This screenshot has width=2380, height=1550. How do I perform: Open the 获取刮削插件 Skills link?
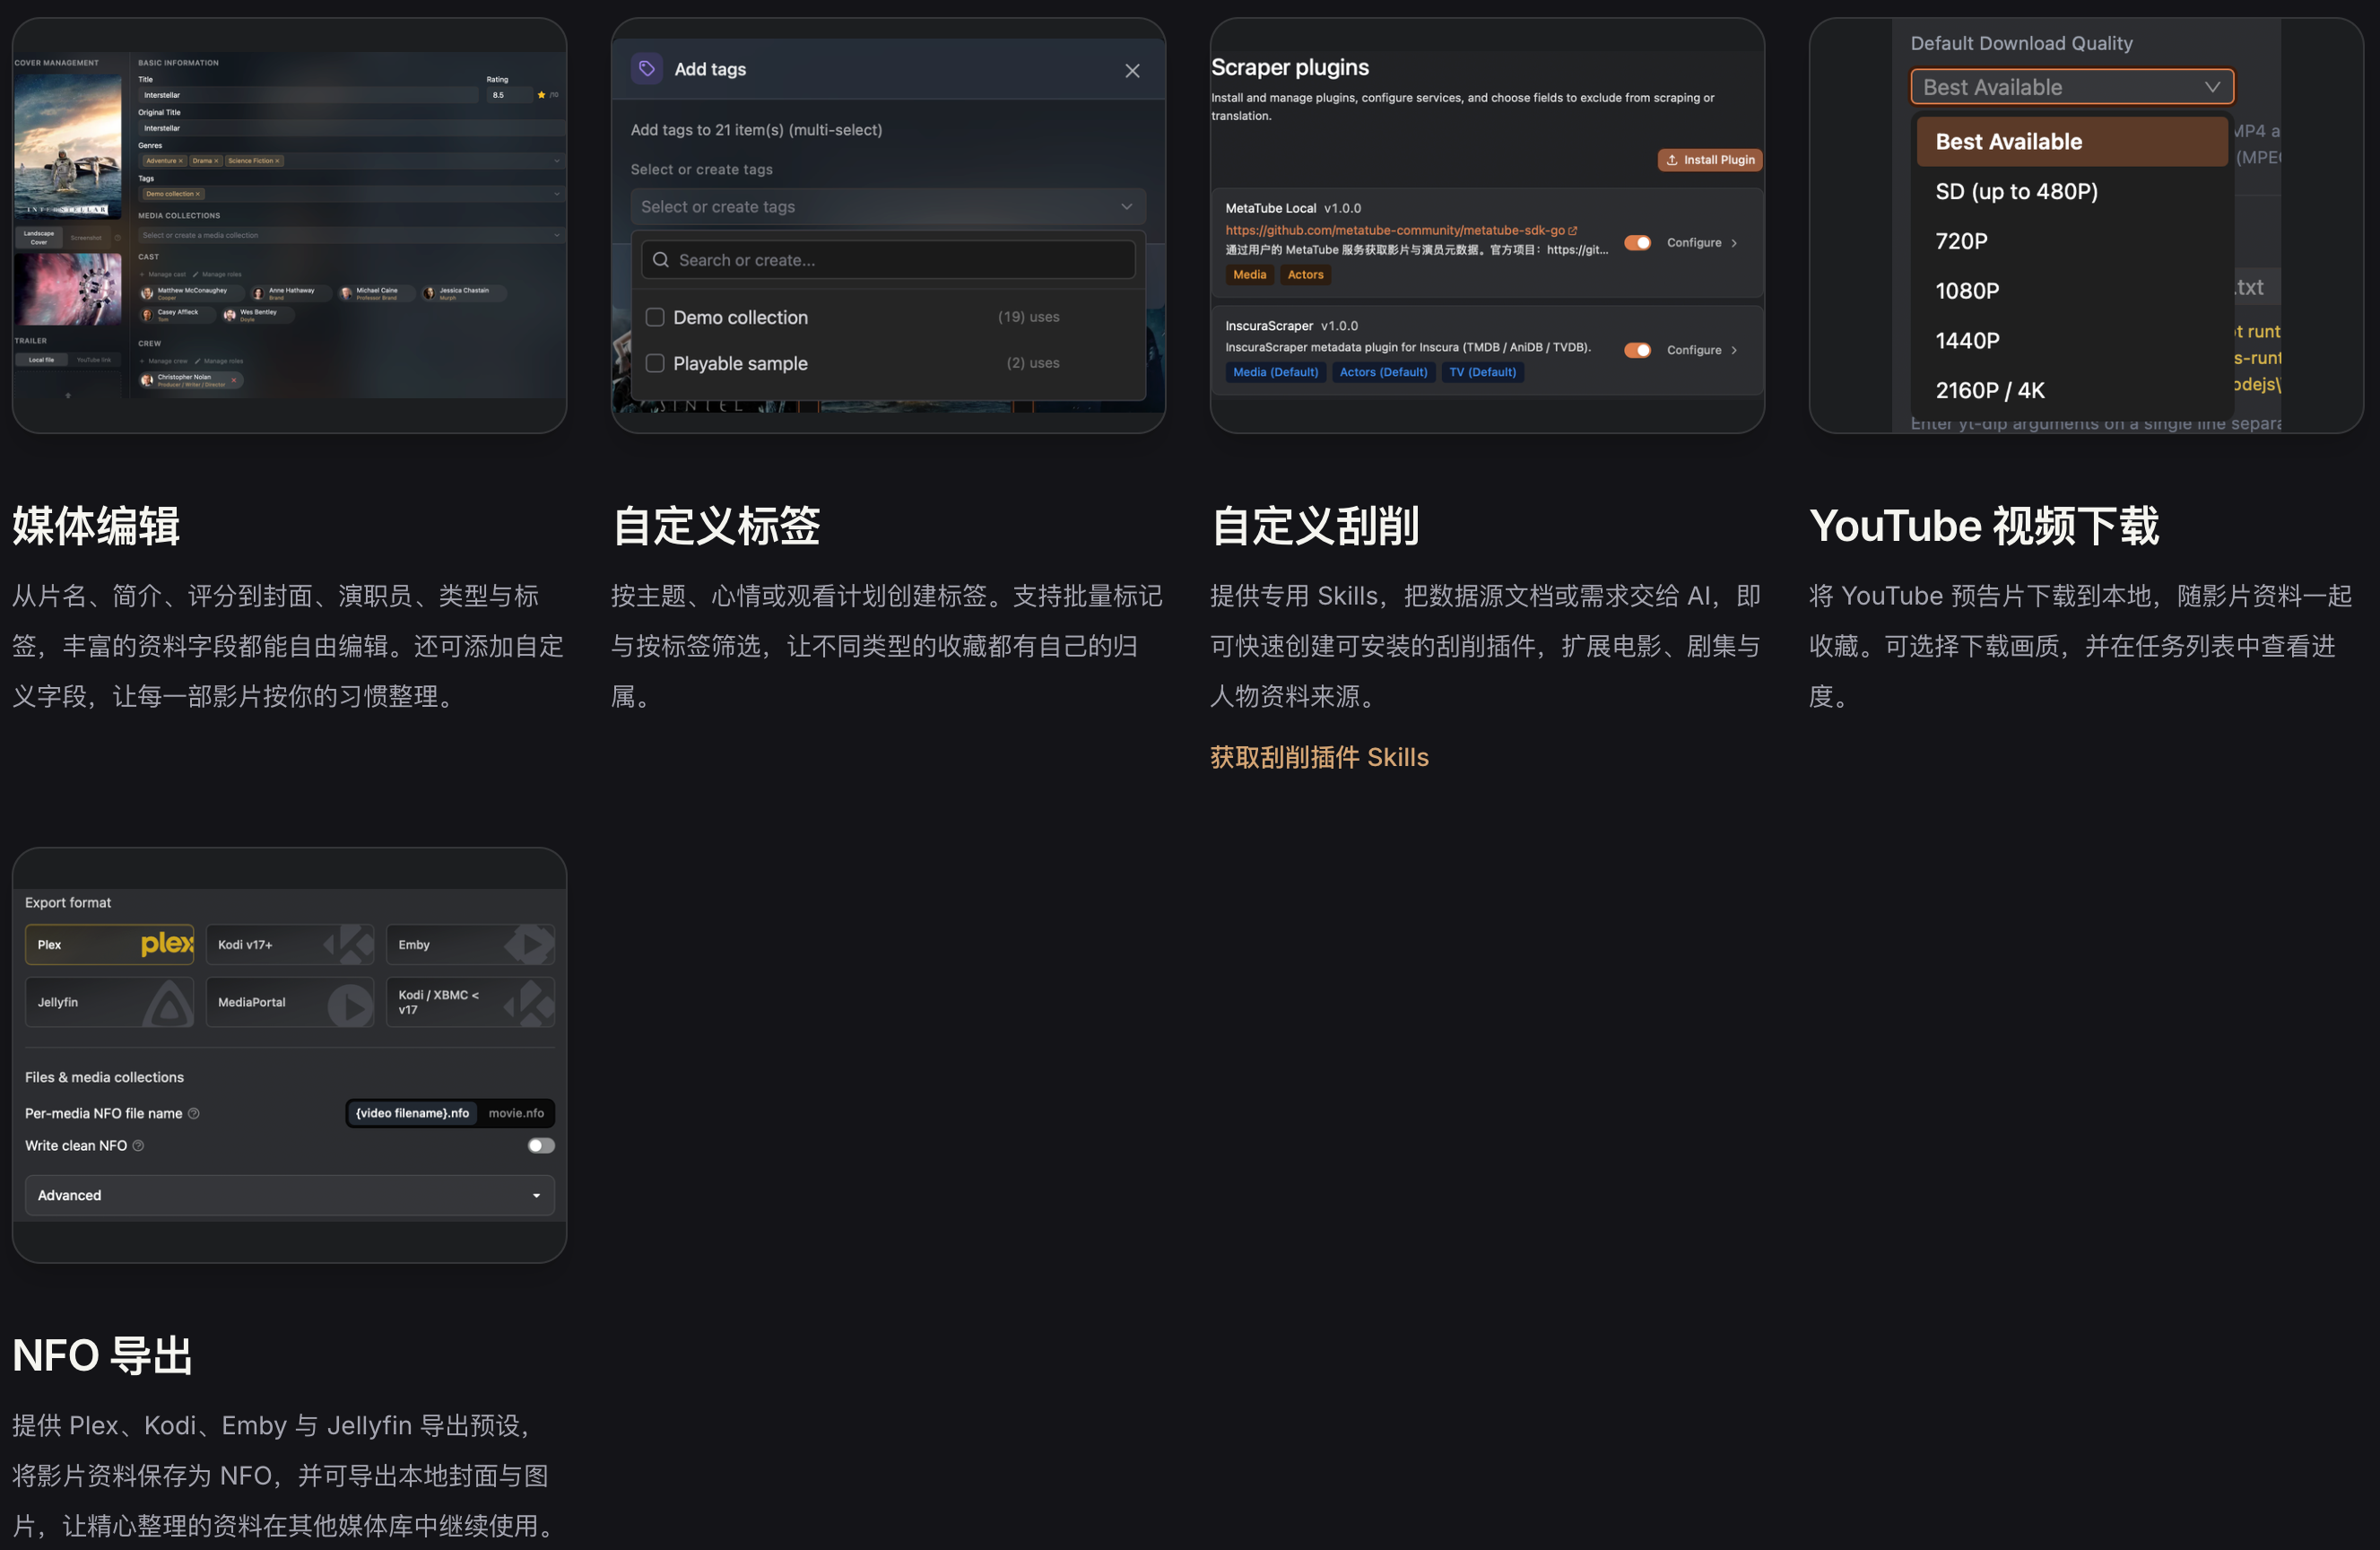click(1319, 757)
